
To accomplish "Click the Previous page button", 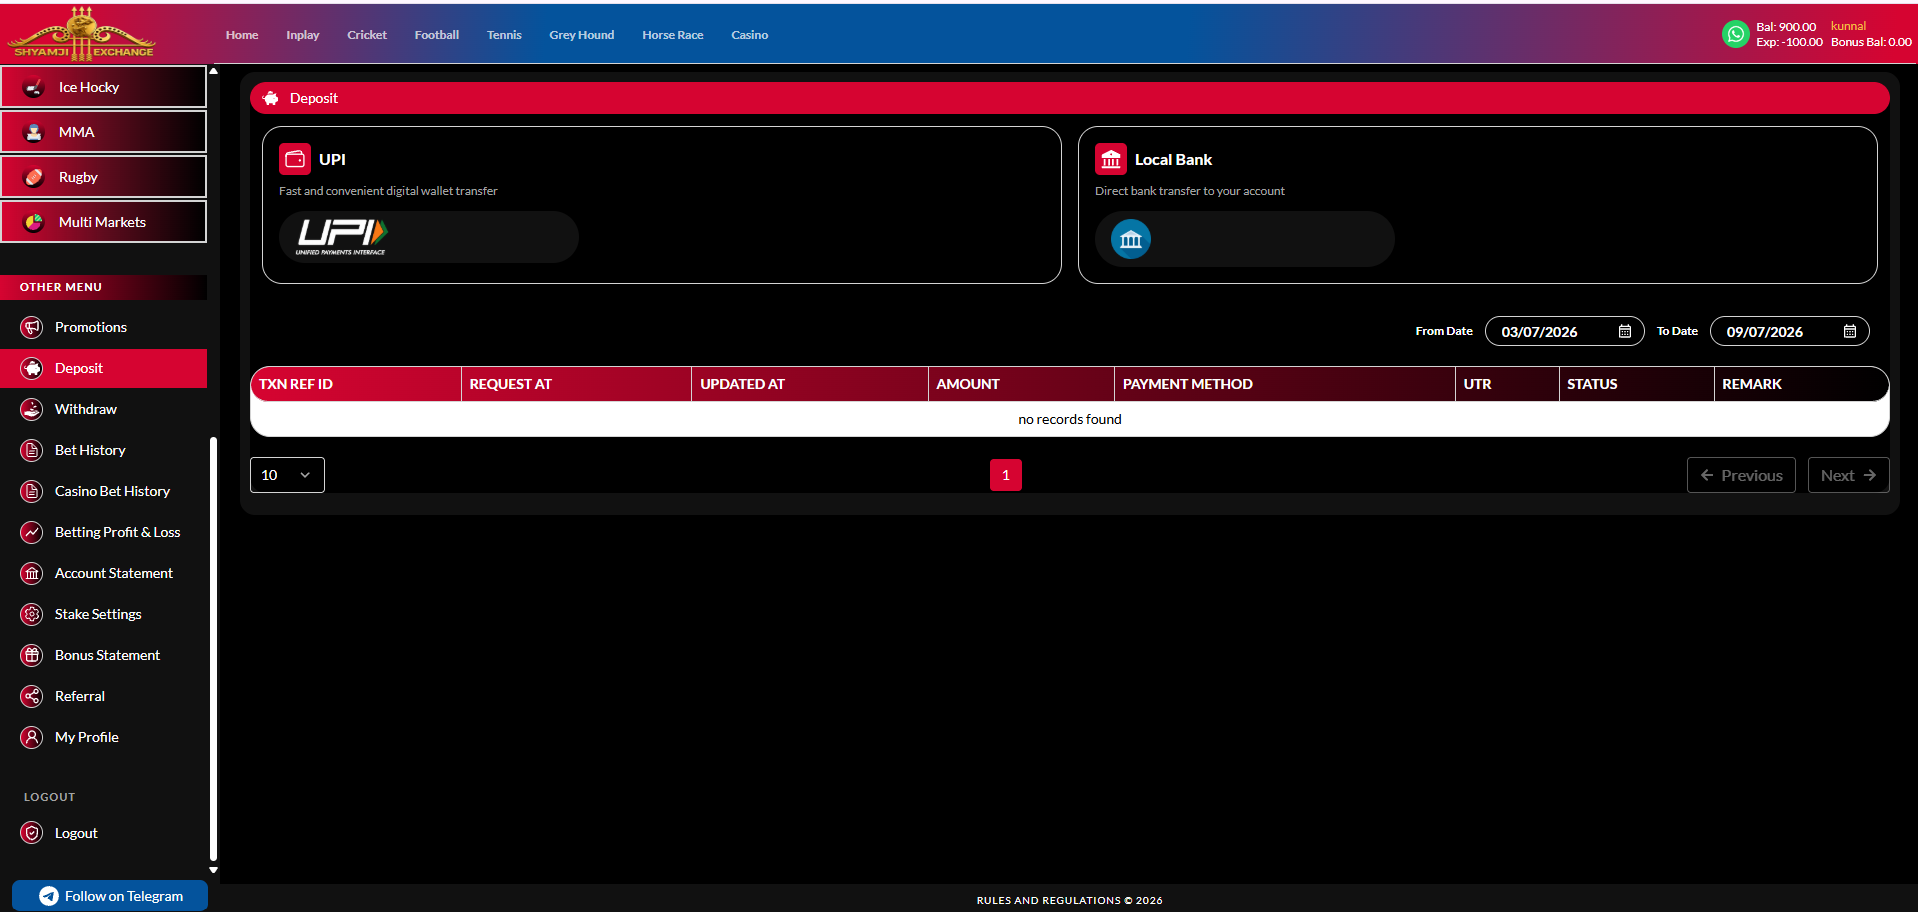I will coord(1741,475).
